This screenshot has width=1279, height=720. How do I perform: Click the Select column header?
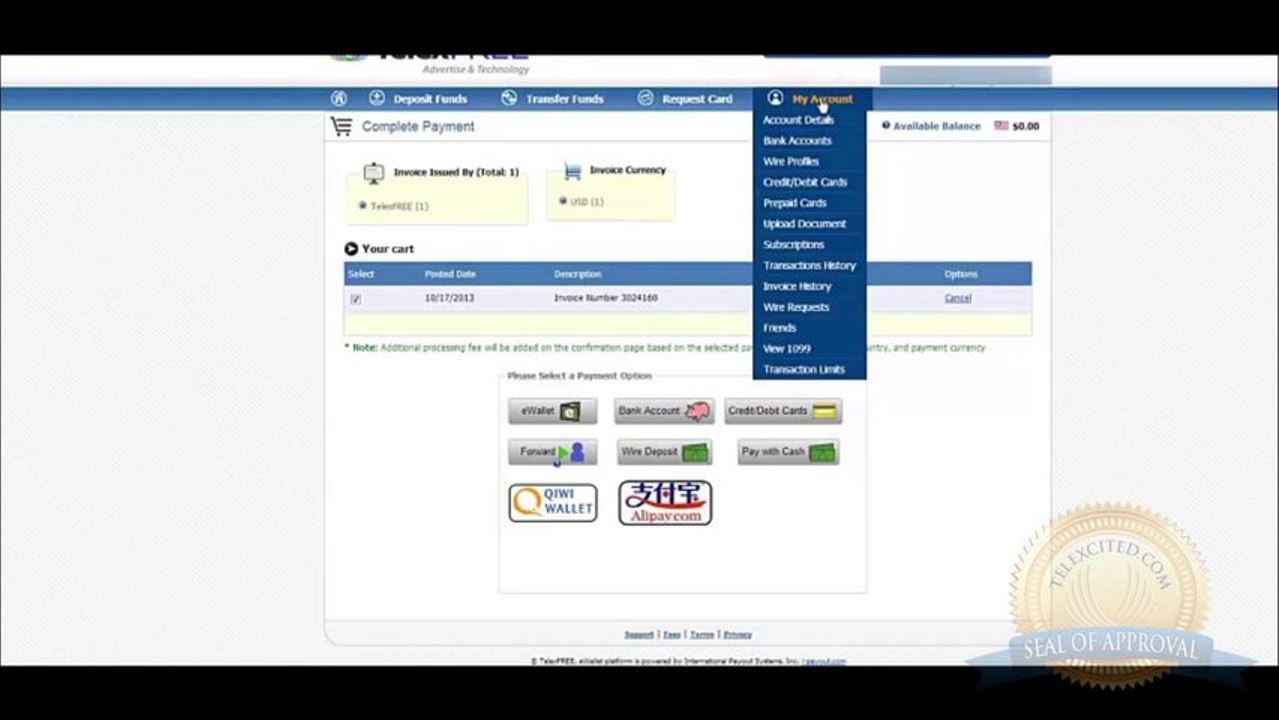361,274
